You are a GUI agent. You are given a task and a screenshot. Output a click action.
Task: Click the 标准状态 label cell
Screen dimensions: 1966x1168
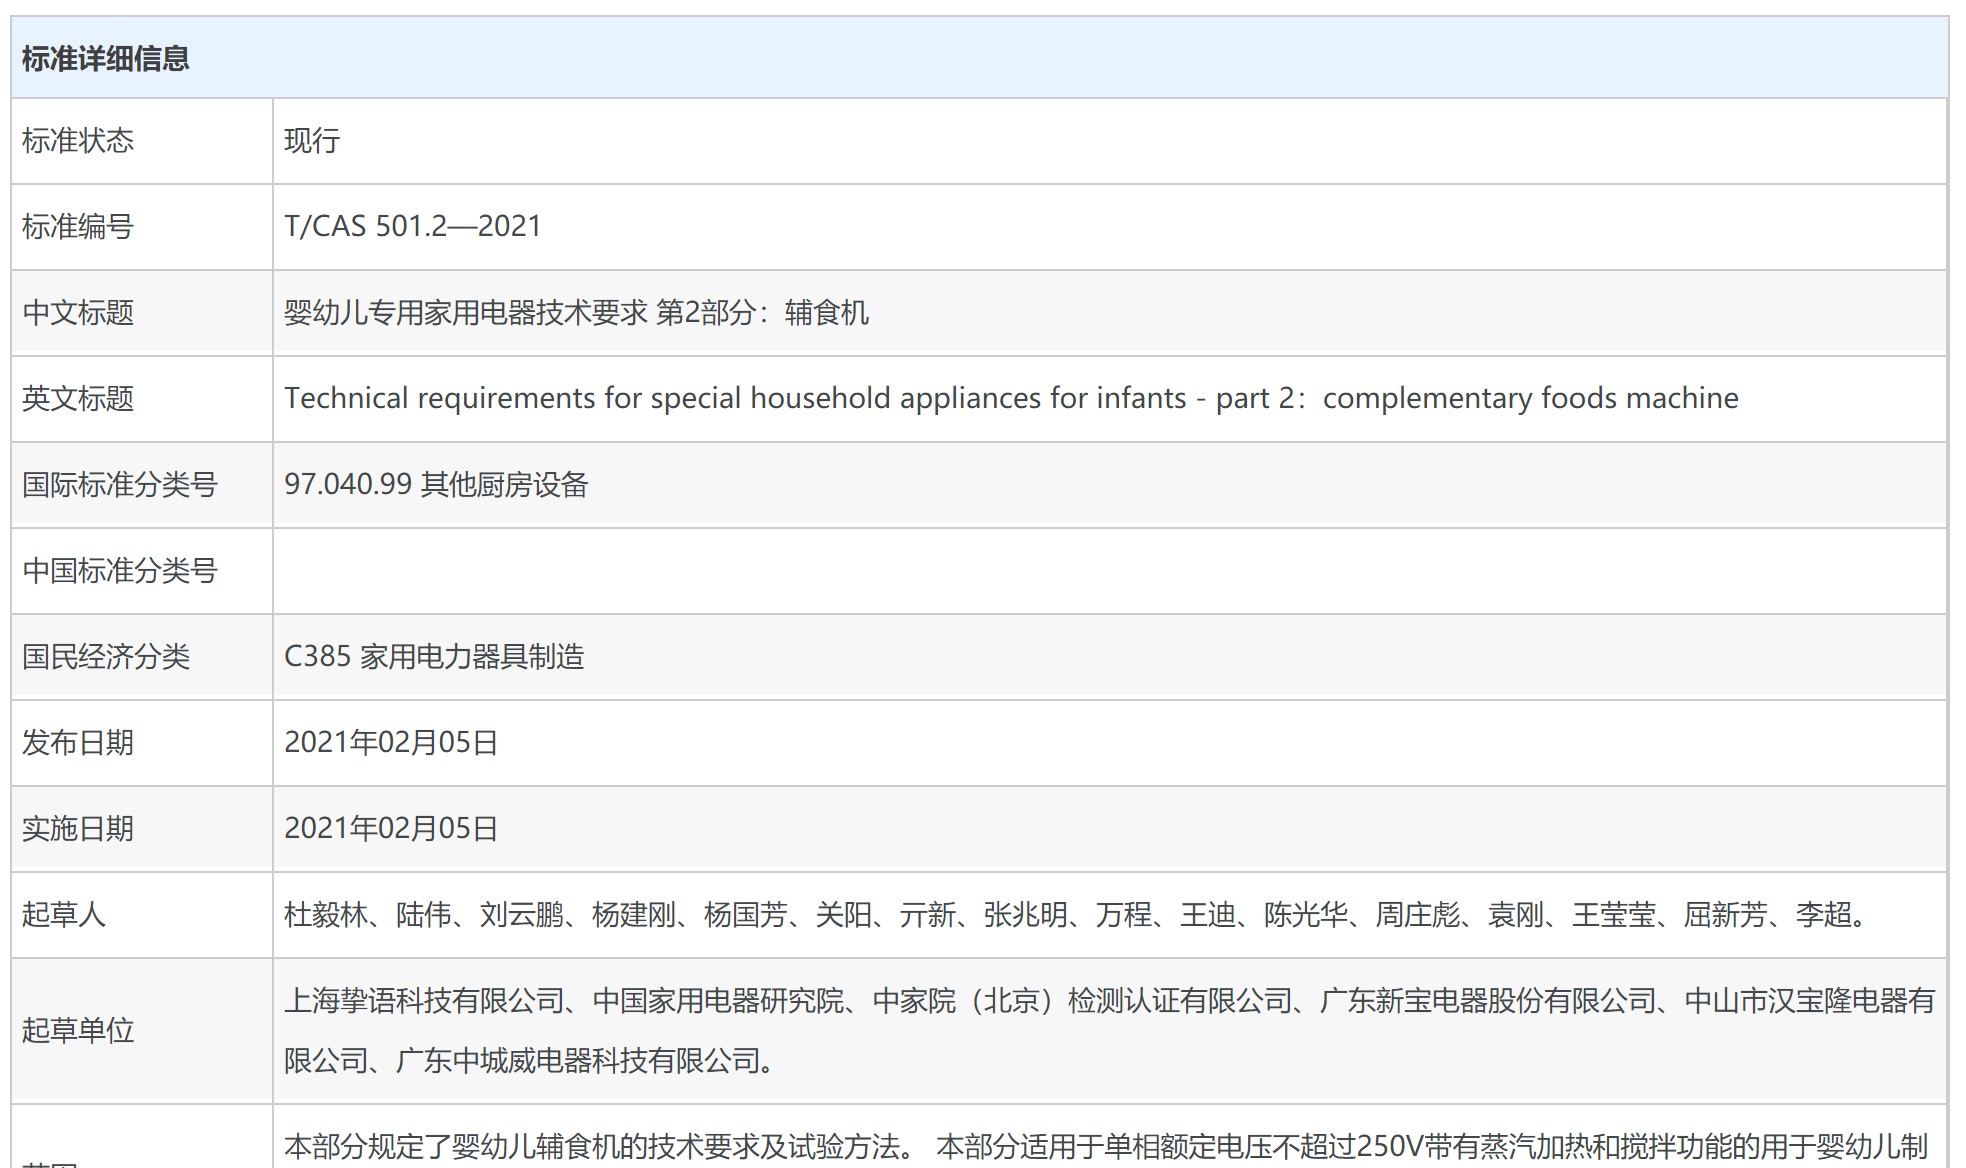coord(78,141)
